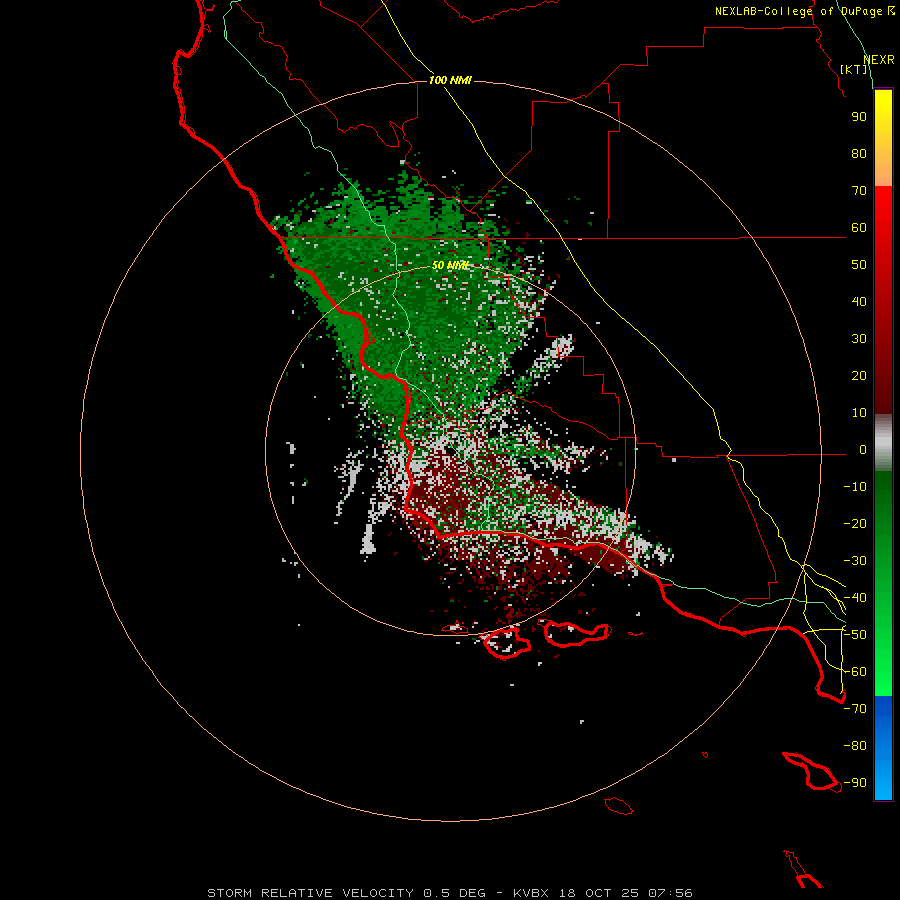
Task: Click the 100 NMI range ring label
Action: point(450,80)
